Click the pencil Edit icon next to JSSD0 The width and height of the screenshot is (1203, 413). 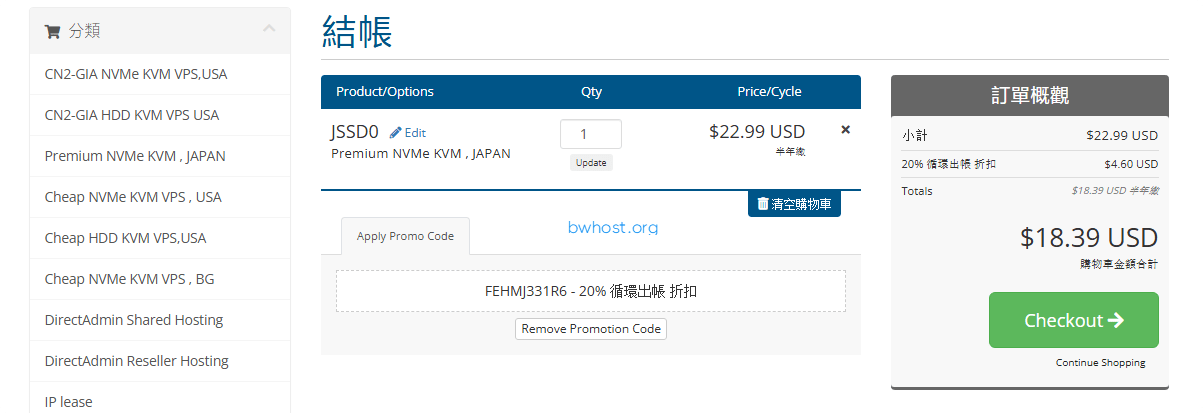pos(396,132)
